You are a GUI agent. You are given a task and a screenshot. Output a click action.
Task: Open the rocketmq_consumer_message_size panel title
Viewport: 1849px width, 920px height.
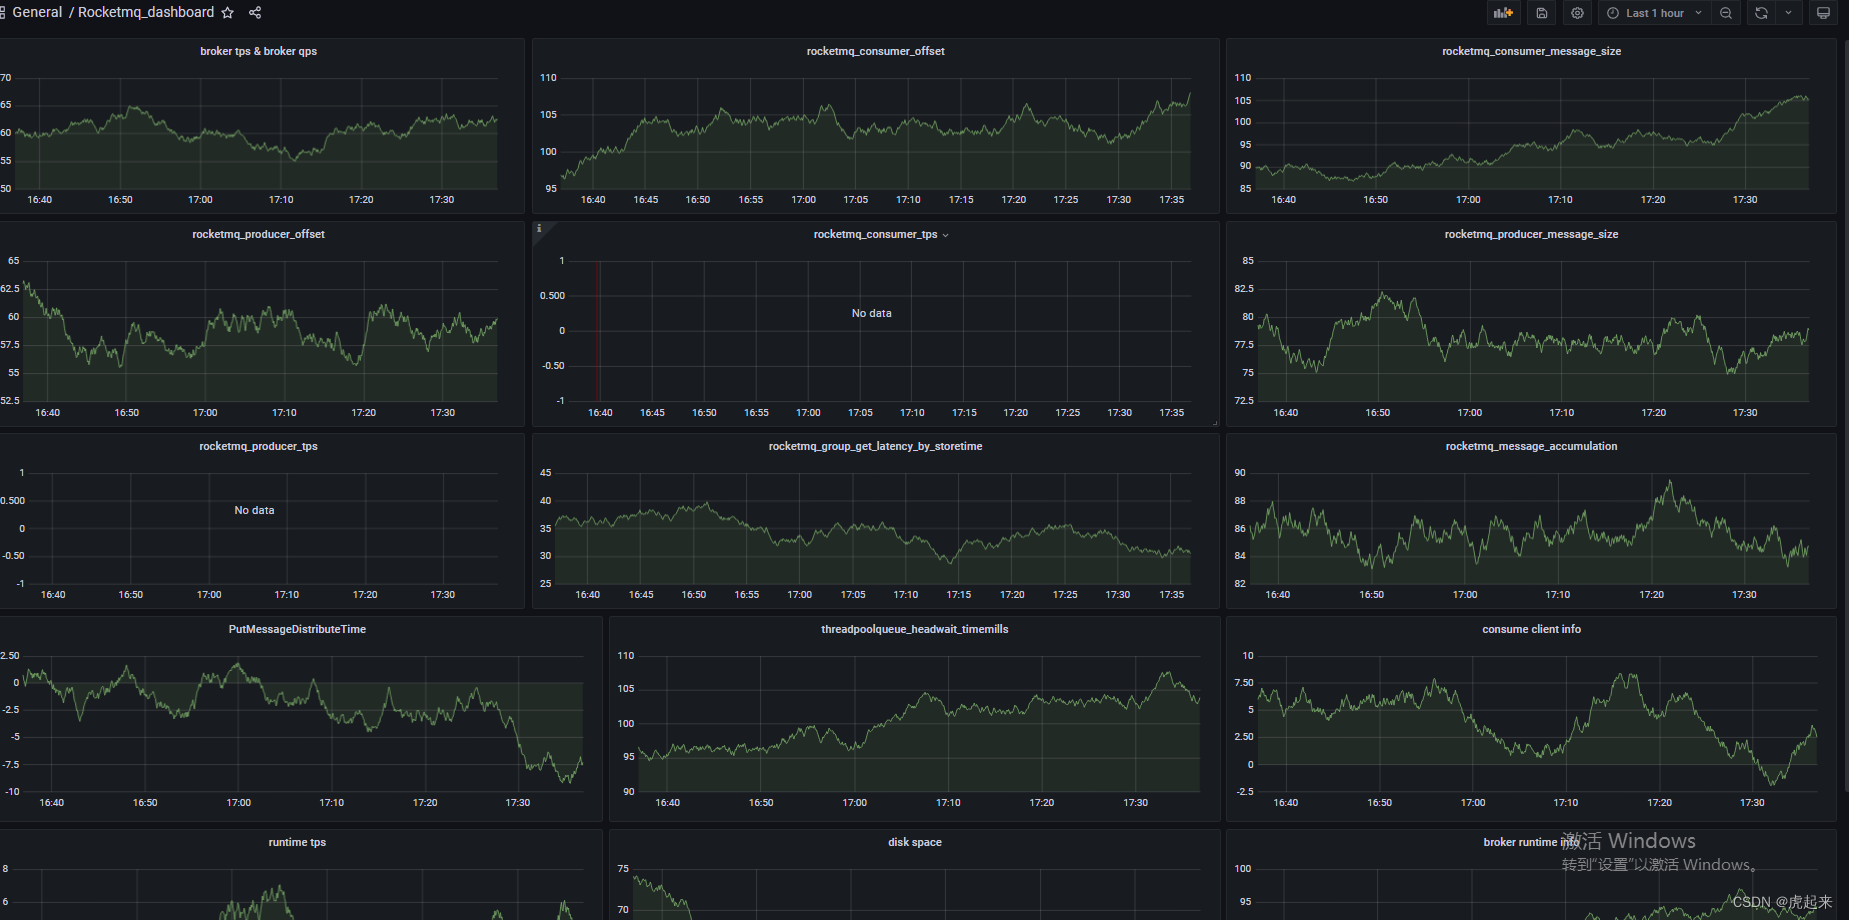pos(1531,51)
